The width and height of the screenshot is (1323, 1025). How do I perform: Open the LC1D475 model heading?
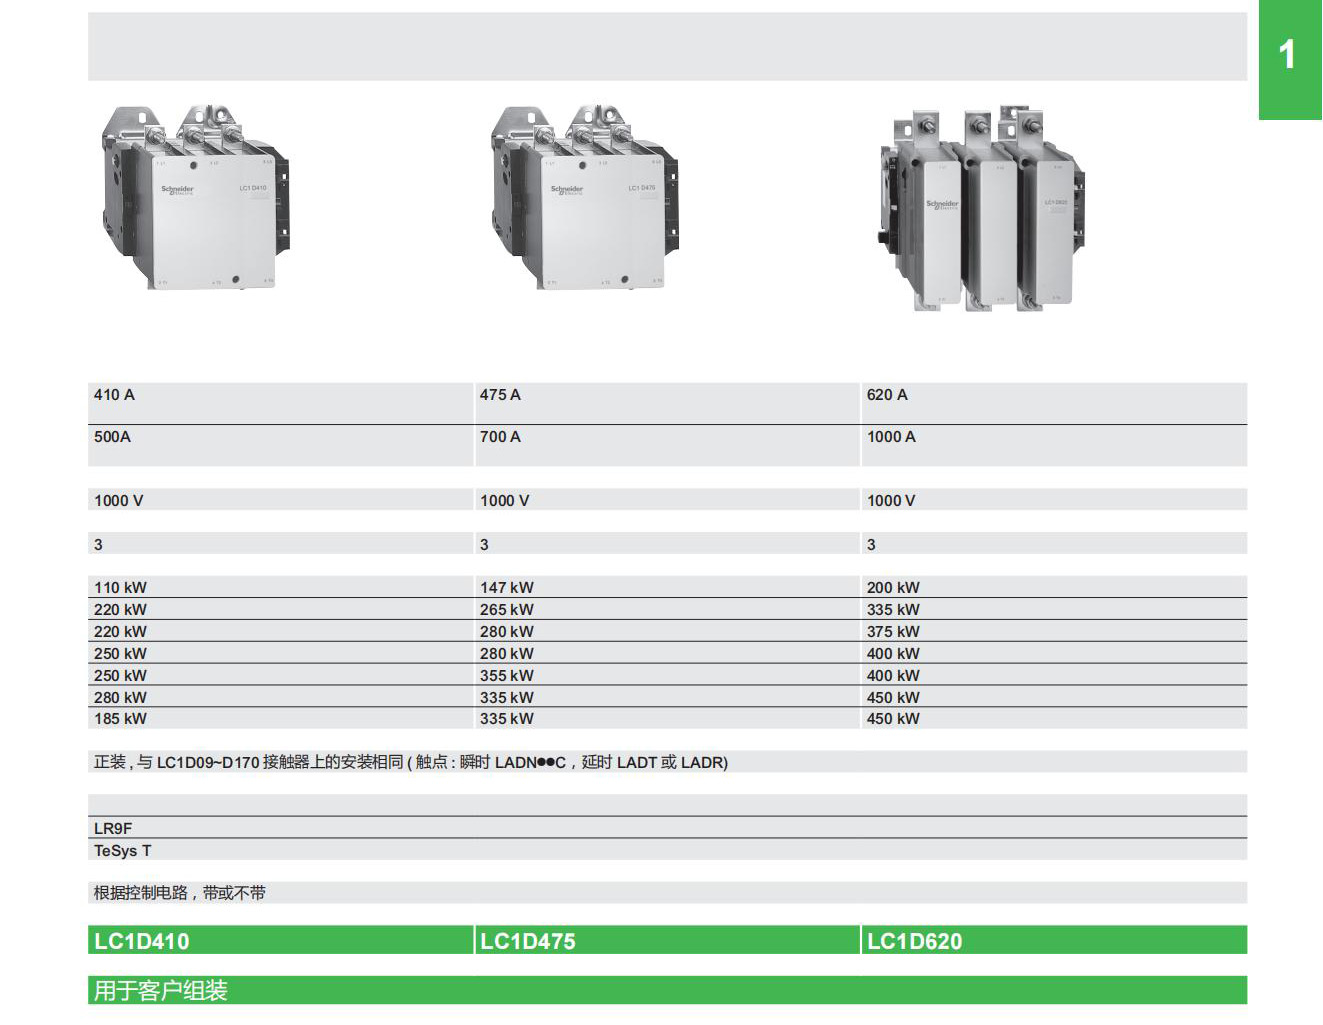point(528,941)
